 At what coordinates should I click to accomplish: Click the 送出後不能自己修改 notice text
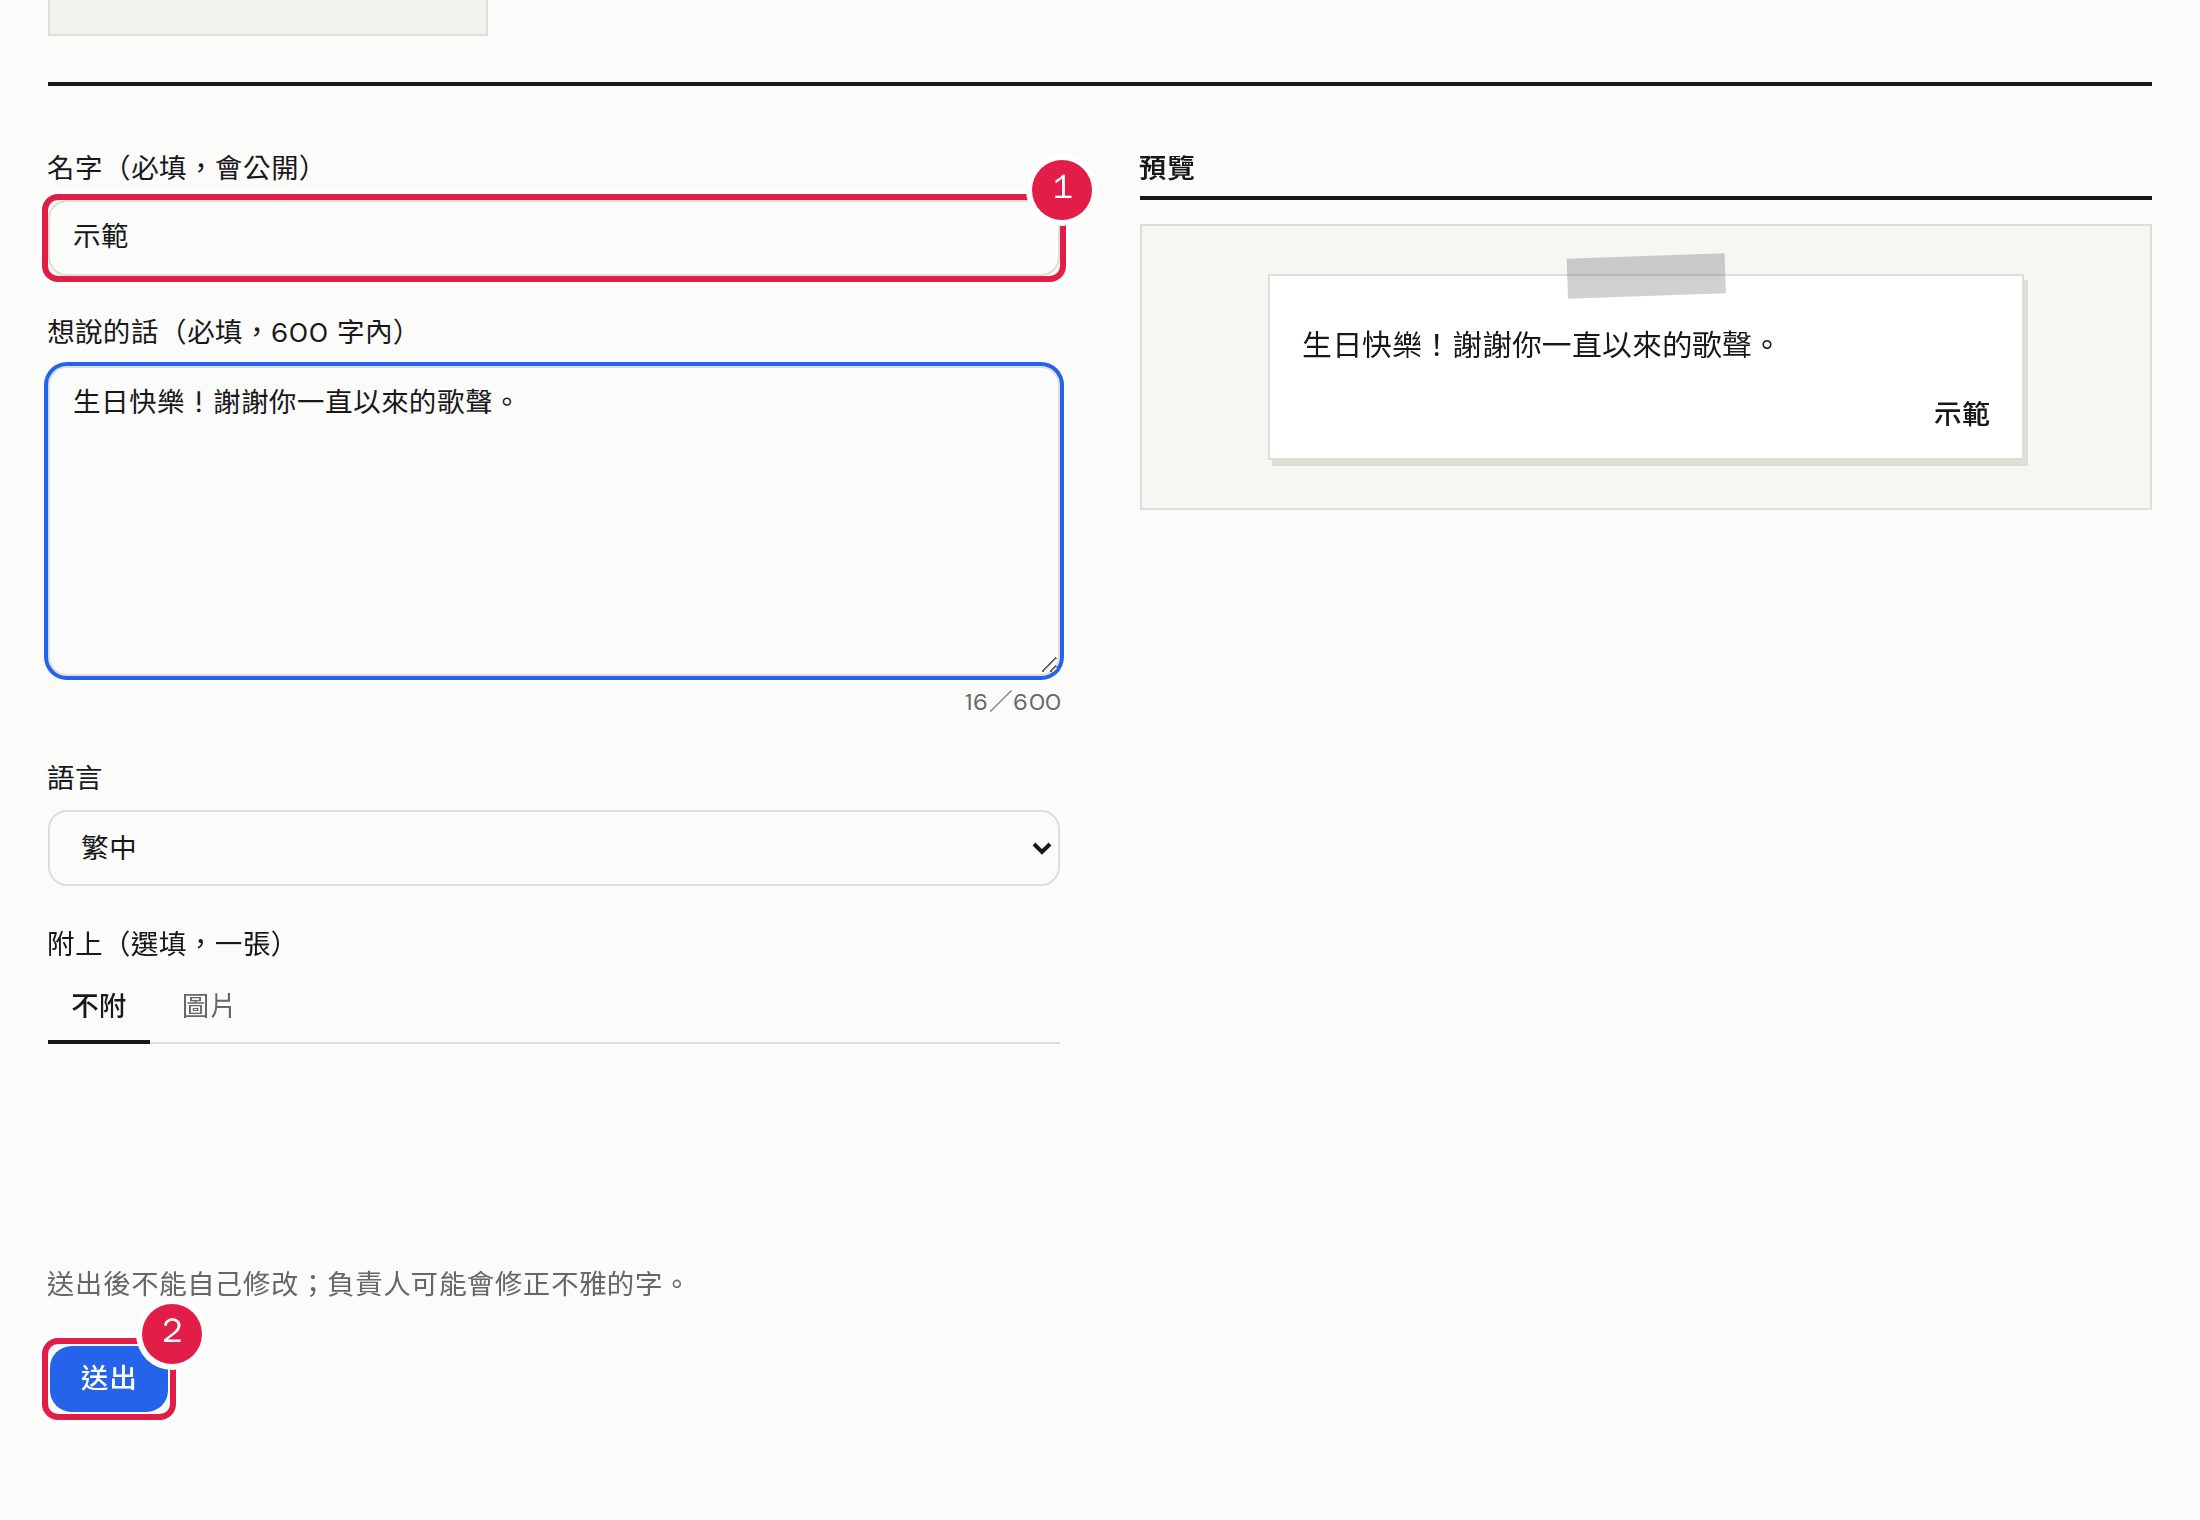tap(366, 1284)
